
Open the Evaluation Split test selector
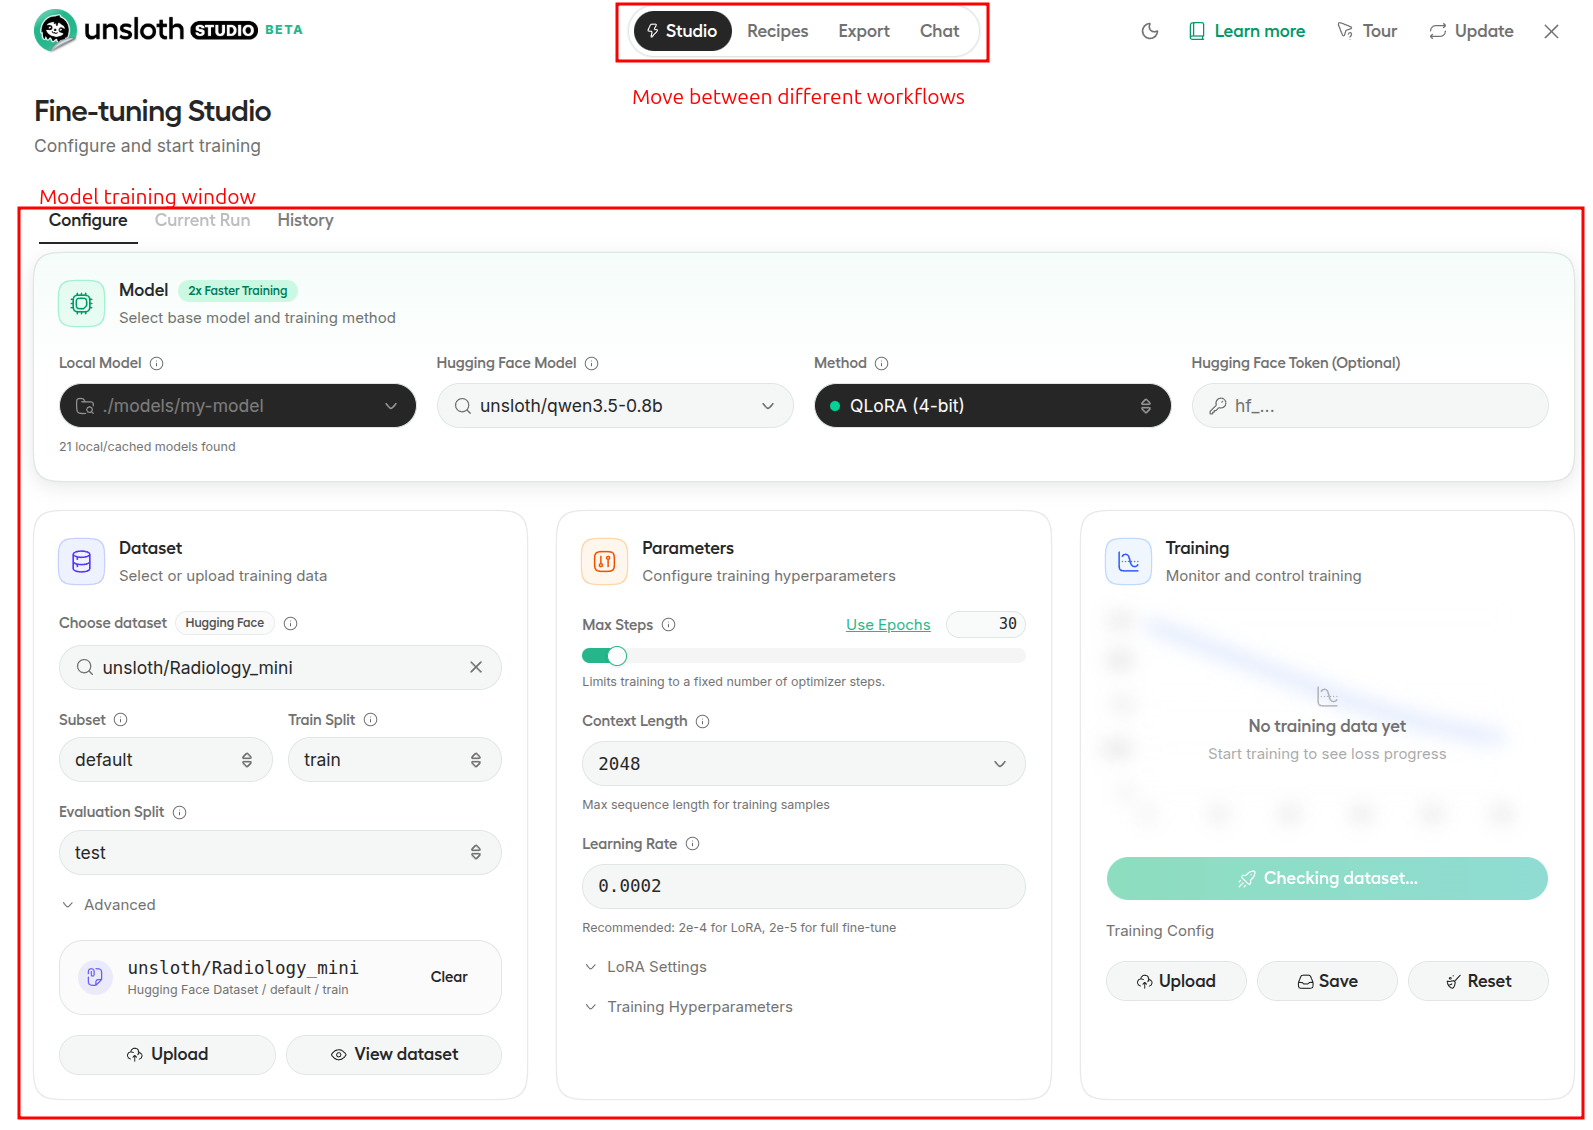pos(280,853)
